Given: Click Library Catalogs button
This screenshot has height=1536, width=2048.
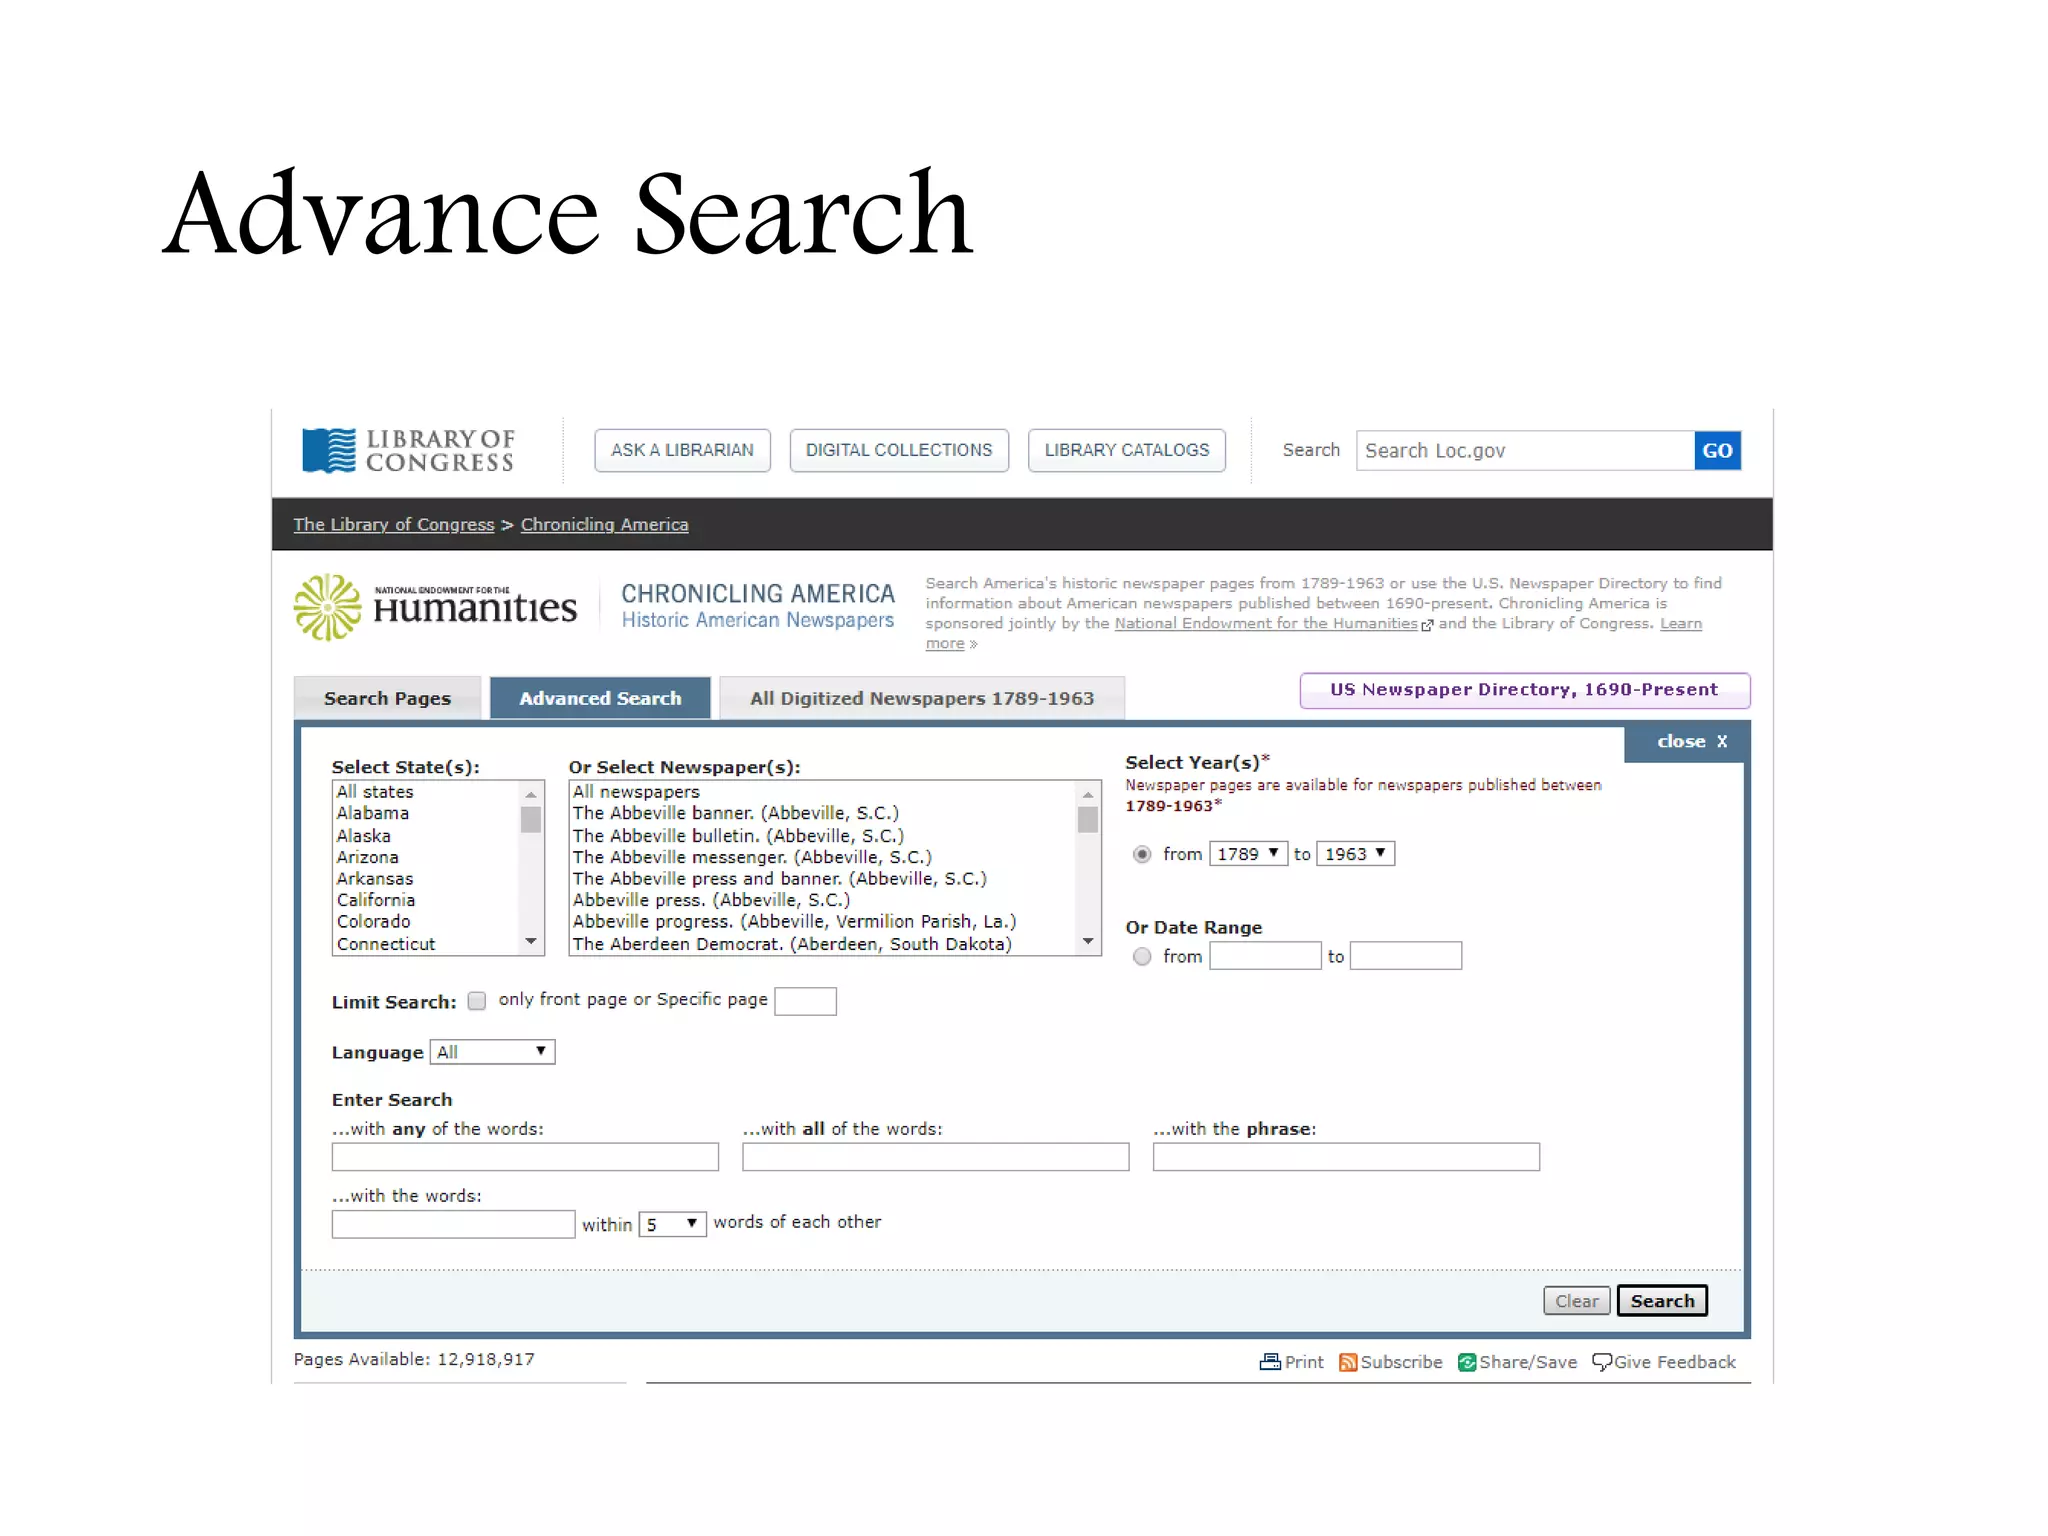Looking at the screenshot, I should (x=1127, y=450).
